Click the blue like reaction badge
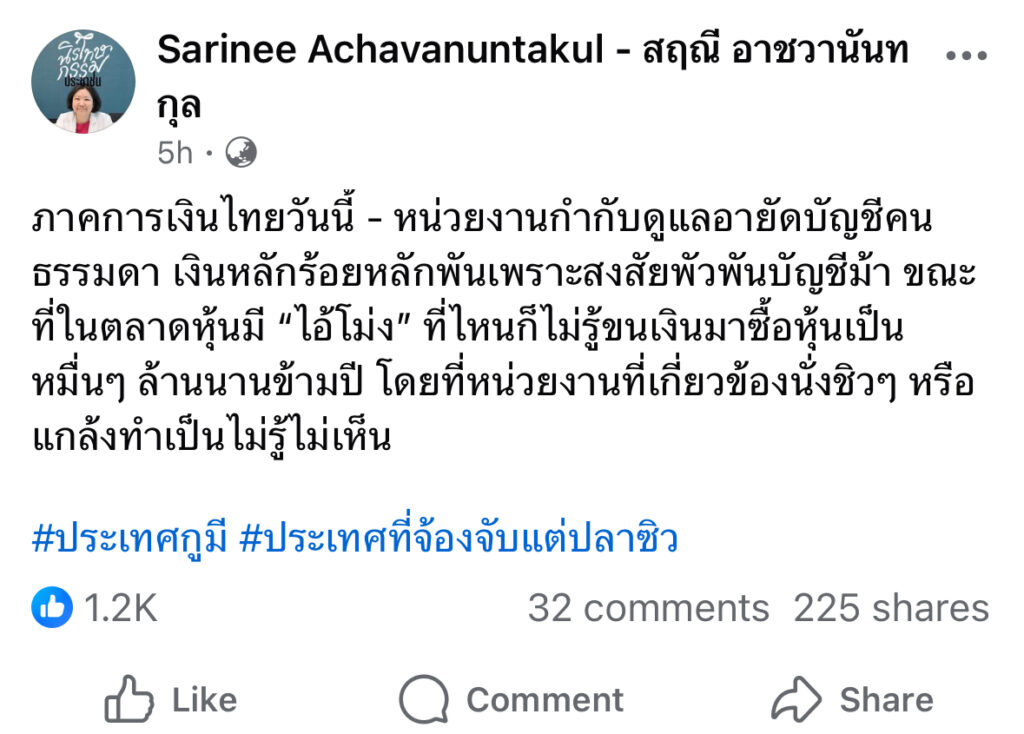Viewport: 1024px width, 734px height. (52, 607)
